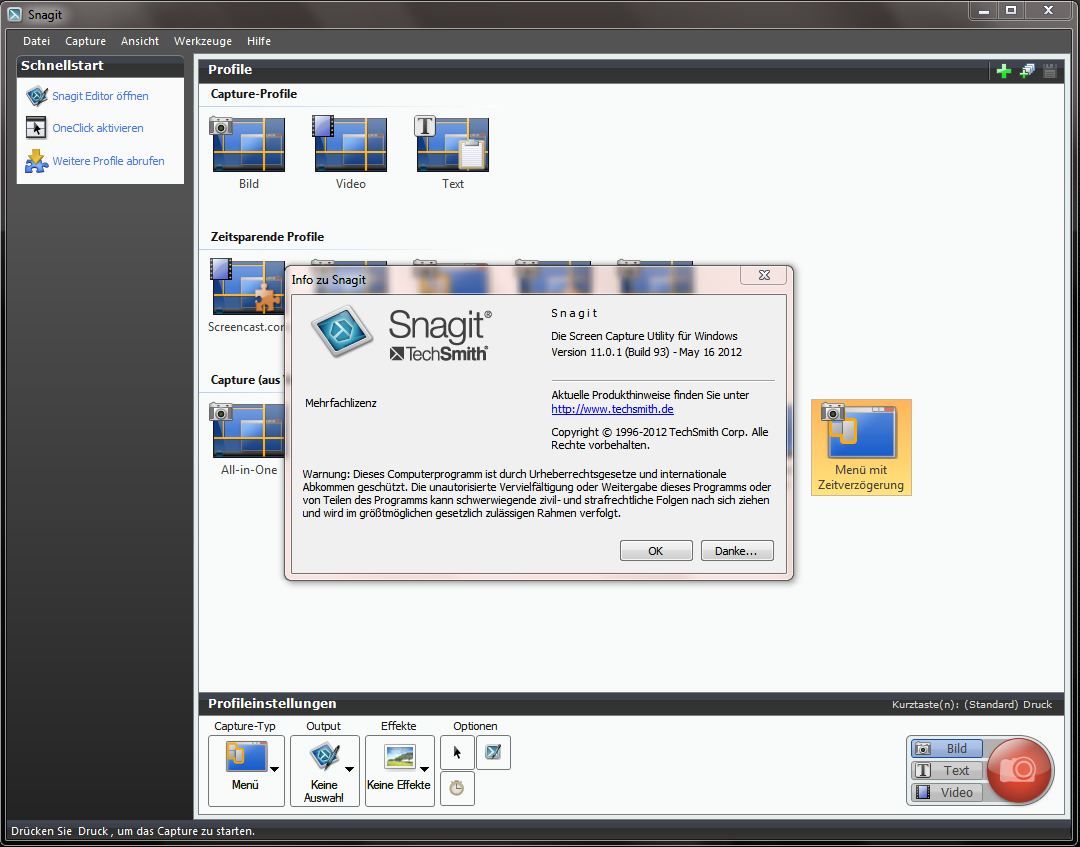The height and width of the screenshot is (847, 1080).
Task: Click the Snagit title bar icon
Action: (14, 14)
